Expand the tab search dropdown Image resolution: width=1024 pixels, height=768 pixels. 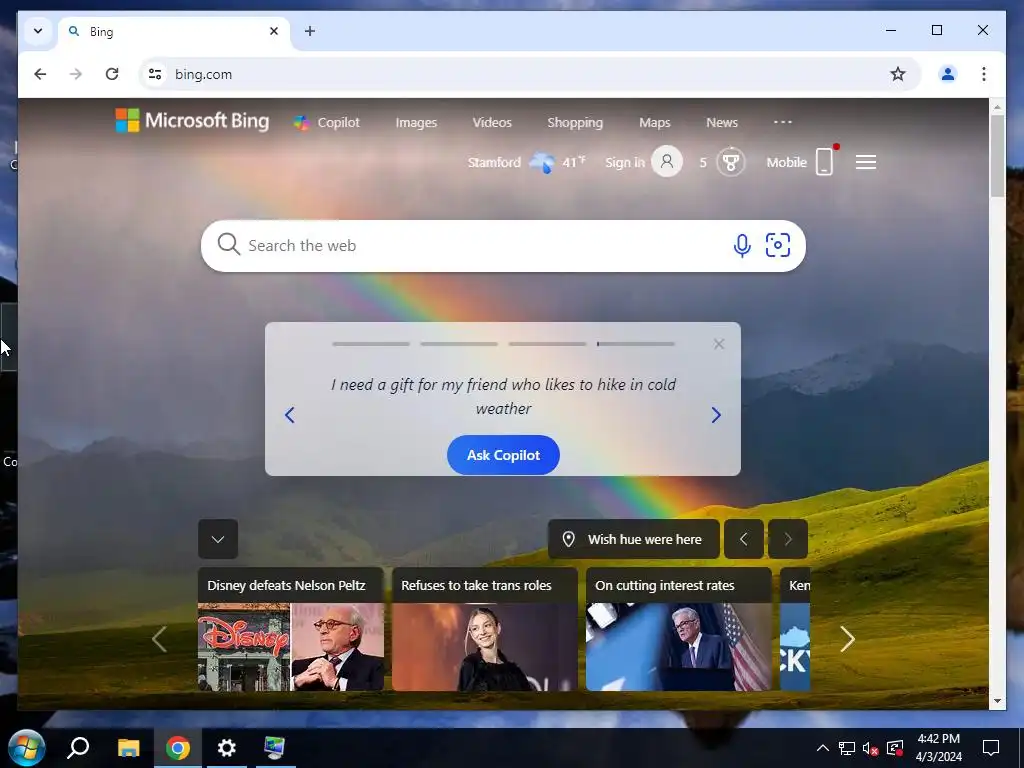(38, 31)
